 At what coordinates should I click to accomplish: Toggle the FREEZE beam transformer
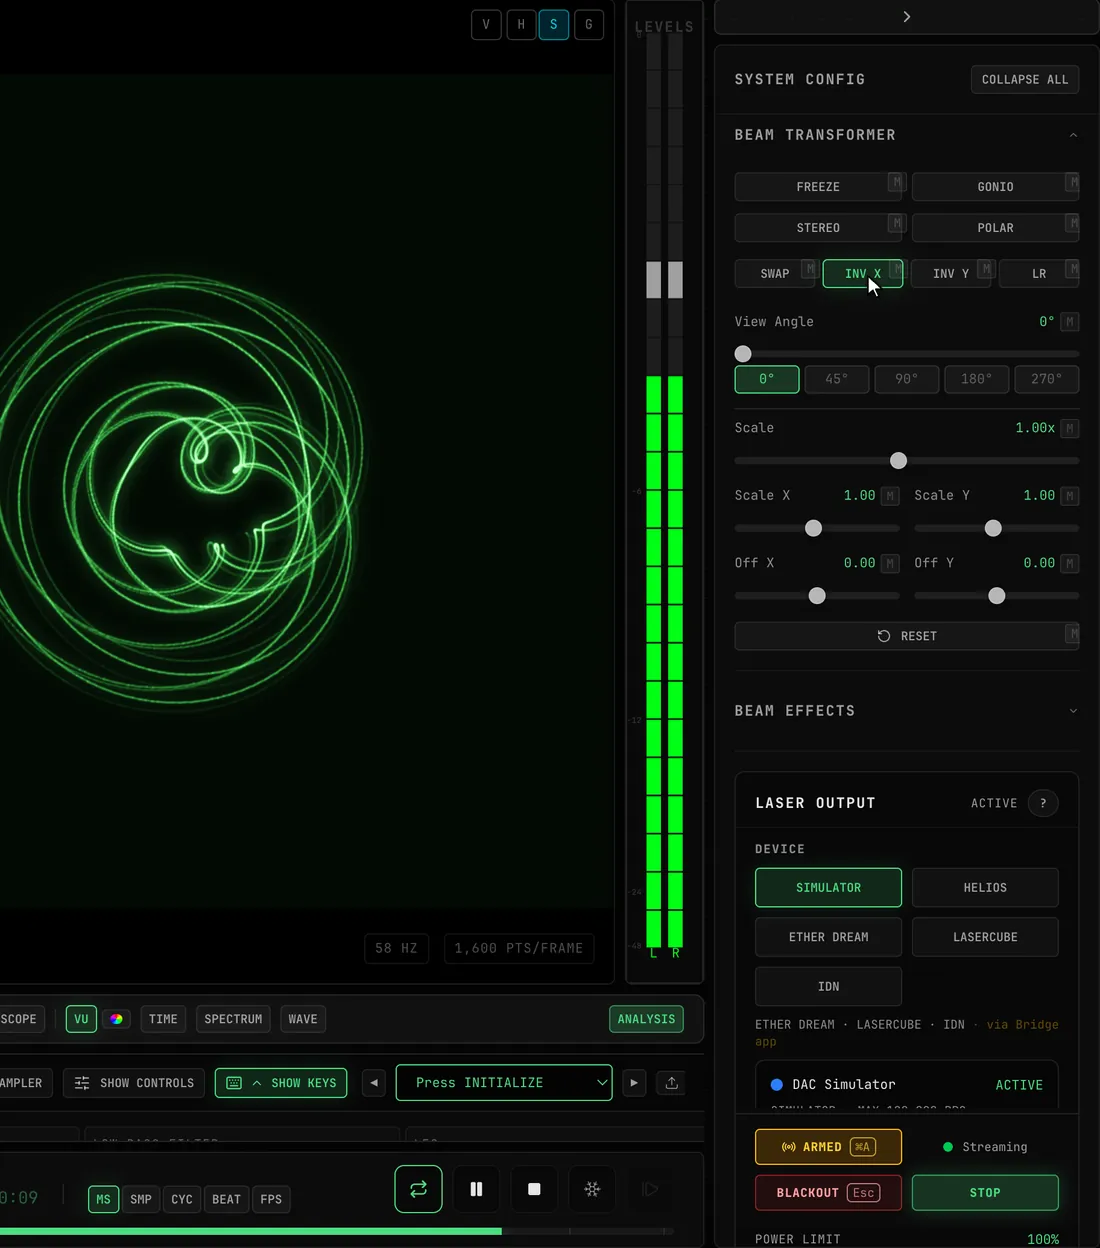(819, 187)
